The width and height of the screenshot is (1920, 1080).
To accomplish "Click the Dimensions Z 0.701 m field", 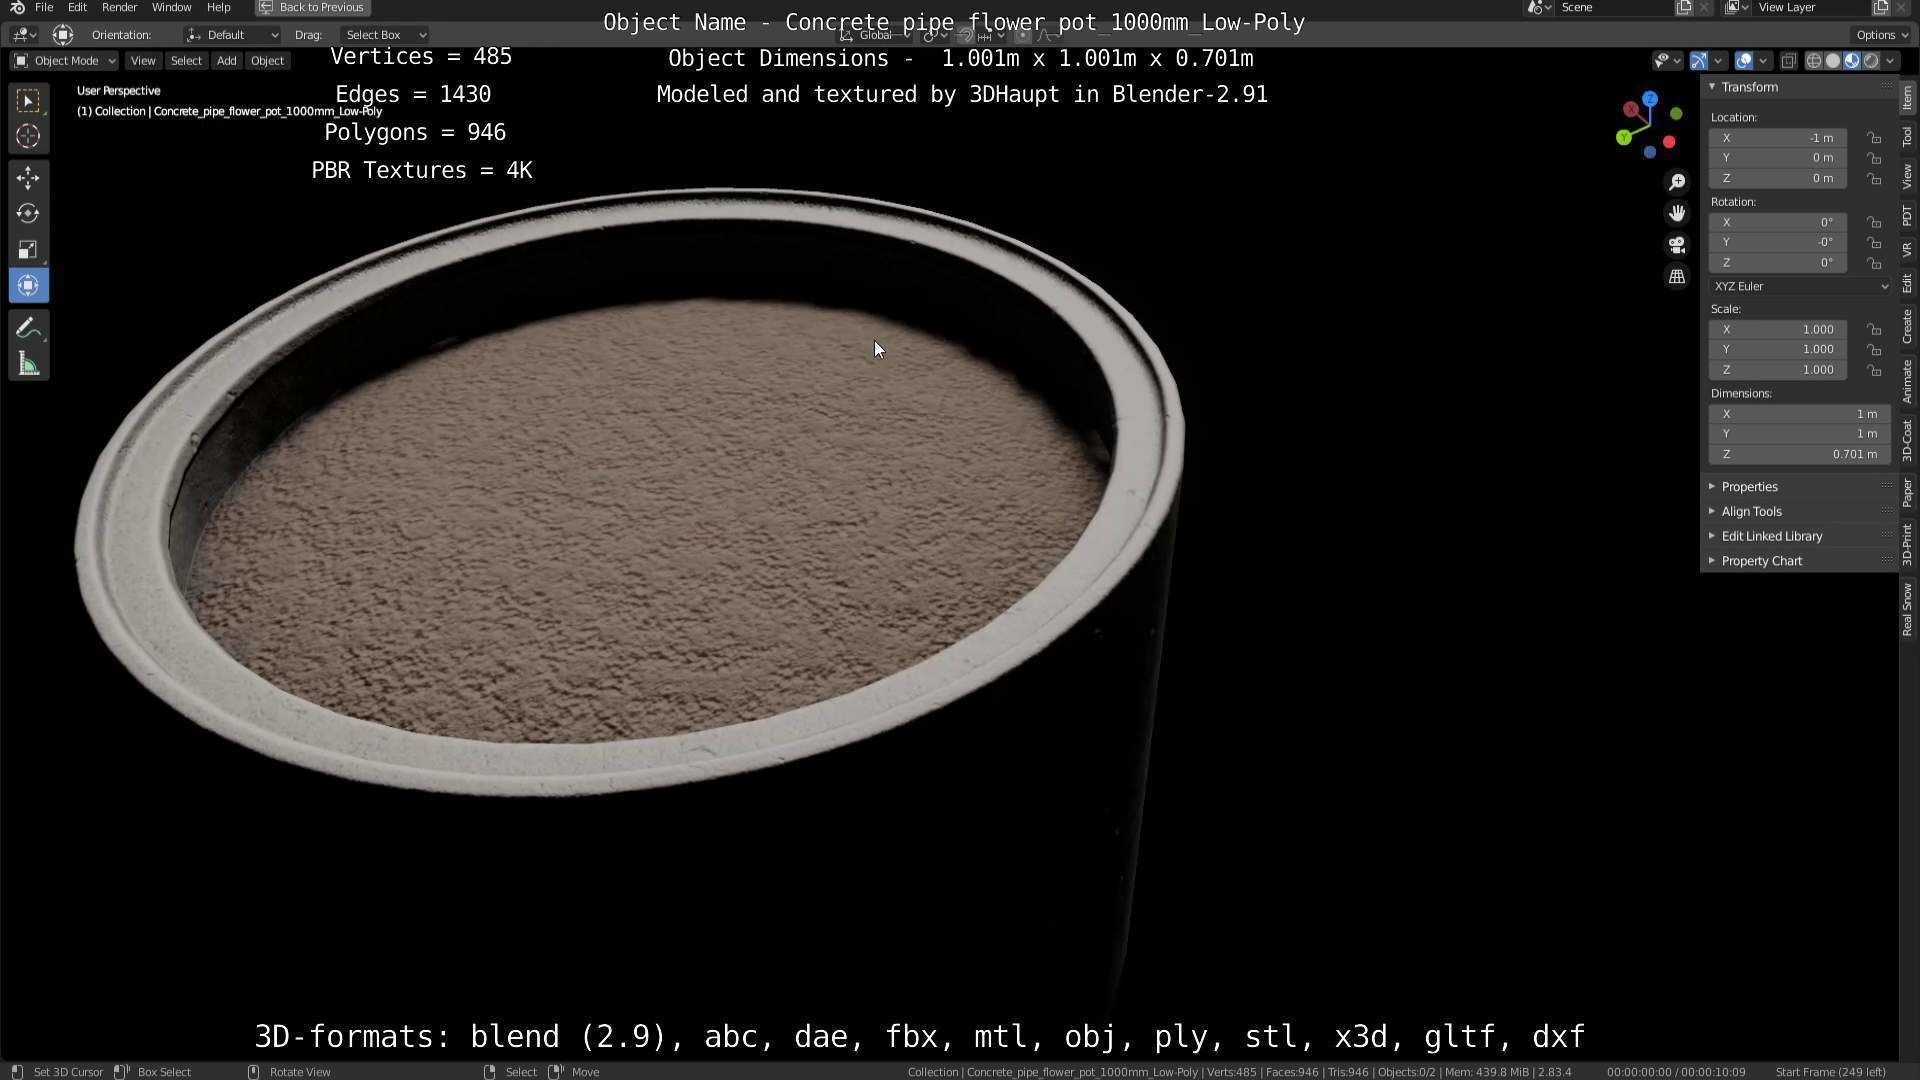I will pos(1800,455).
